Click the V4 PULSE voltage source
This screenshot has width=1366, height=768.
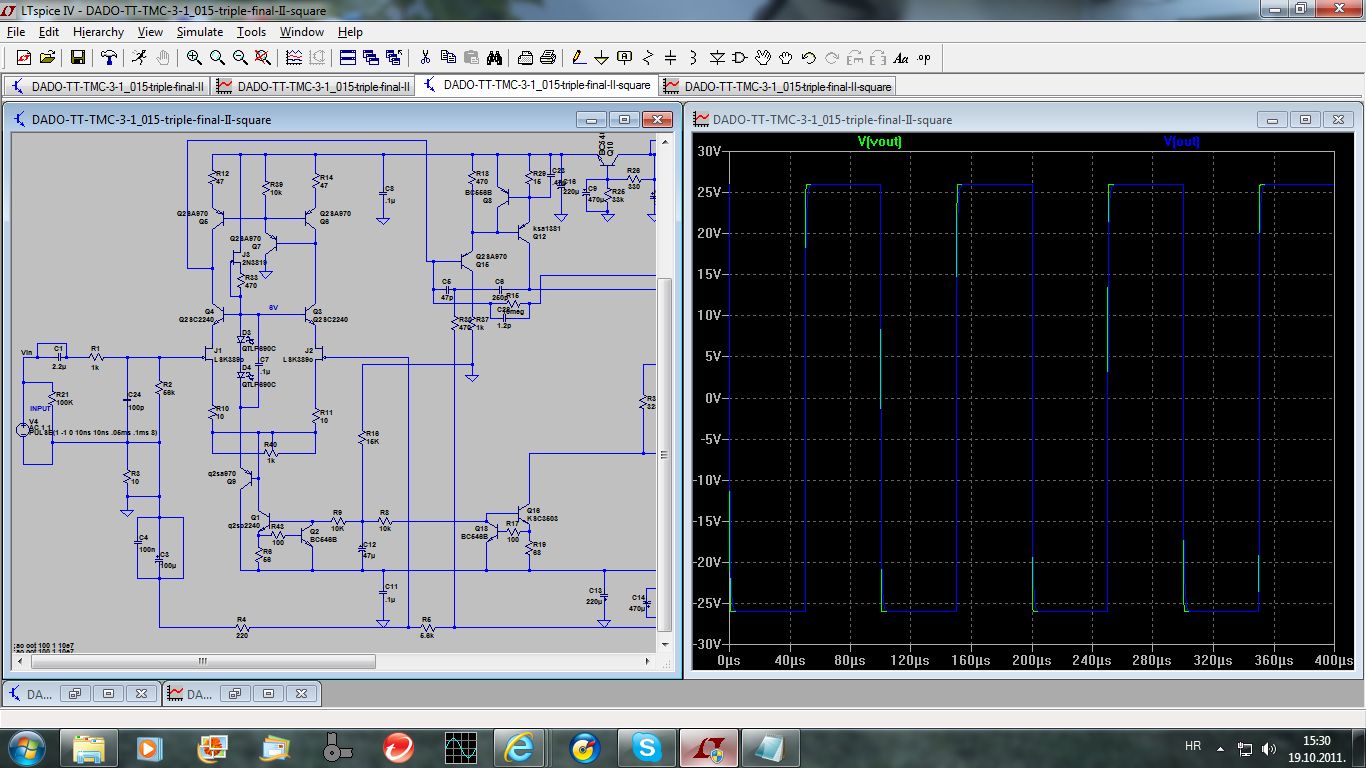(x=22, y=430)
